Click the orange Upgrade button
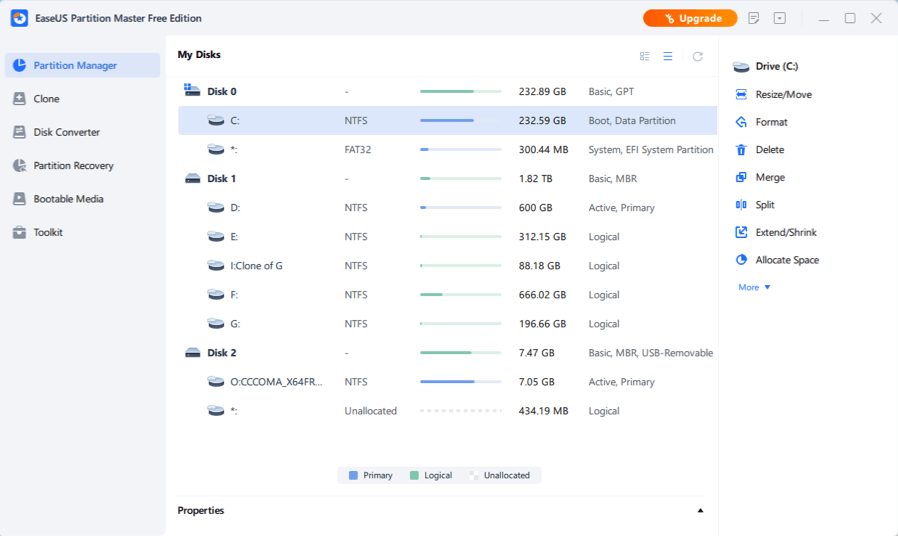The image size is (898, 536). [x=690, y=18]
